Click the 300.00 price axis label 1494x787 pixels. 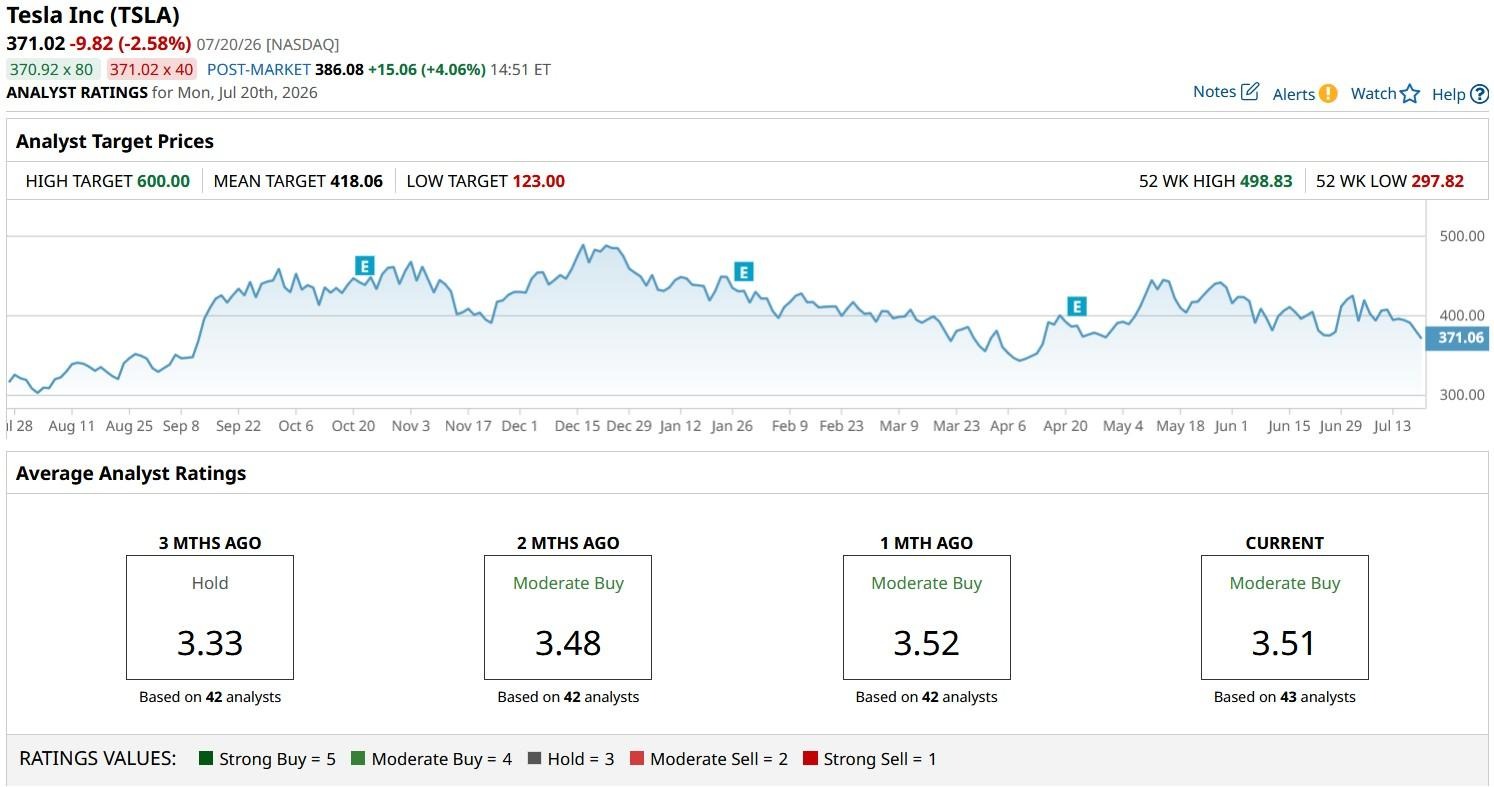pyautogui.click(x=1462, y=395)
